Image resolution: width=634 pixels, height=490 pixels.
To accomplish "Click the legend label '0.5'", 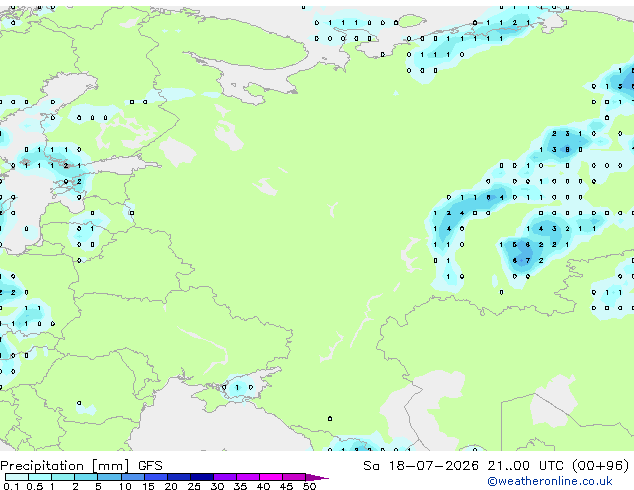I will click(x=34, y=486).
